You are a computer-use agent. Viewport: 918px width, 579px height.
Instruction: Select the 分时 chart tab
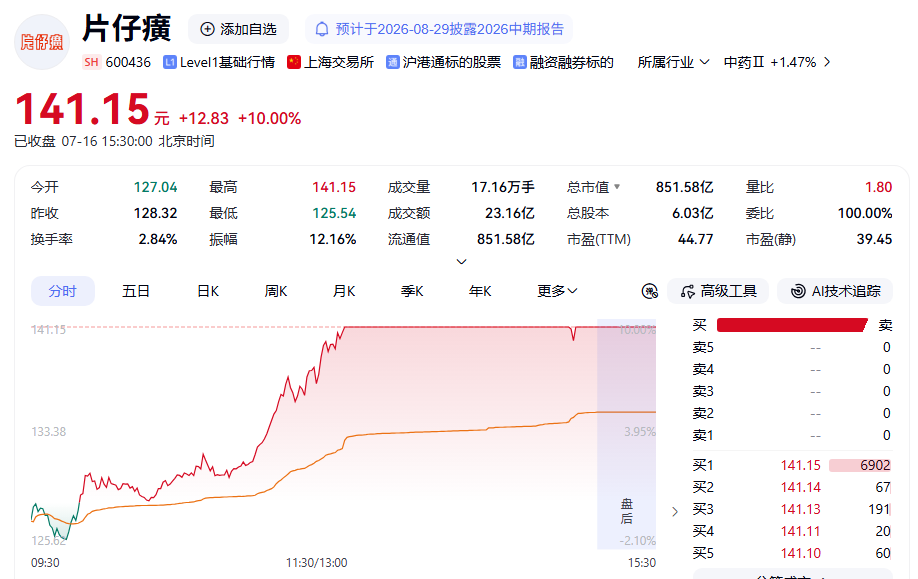coord(63,291)
